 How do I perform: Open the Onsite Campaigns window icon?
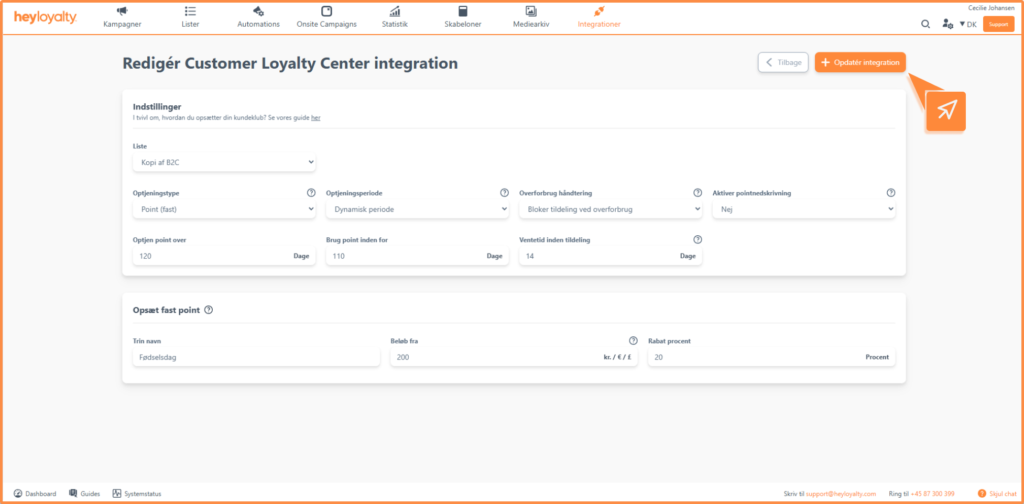[x=327, y=11]
